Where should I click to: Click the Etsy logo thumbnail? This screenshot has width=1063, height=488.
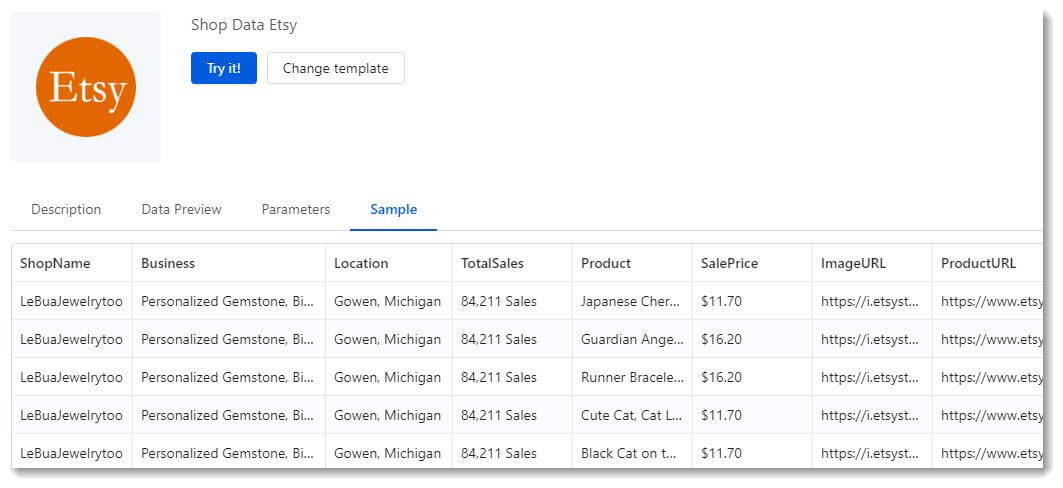click(x=86, y=87)
